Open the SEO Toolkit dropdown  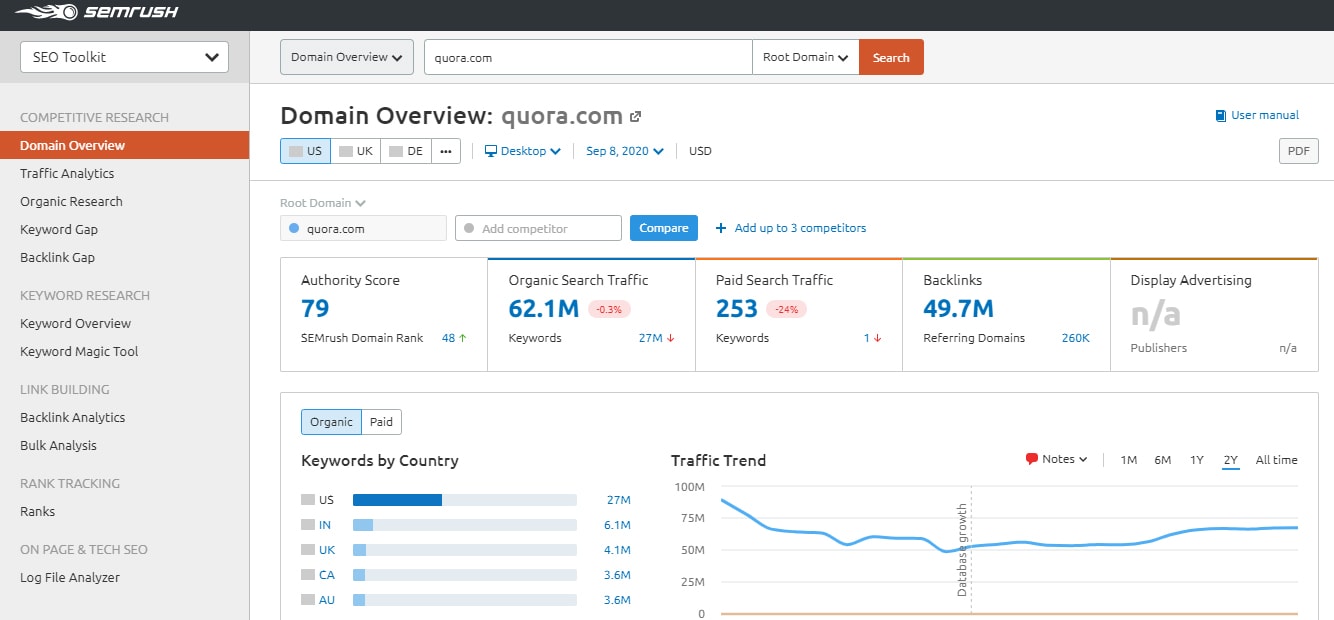[124, 57]
